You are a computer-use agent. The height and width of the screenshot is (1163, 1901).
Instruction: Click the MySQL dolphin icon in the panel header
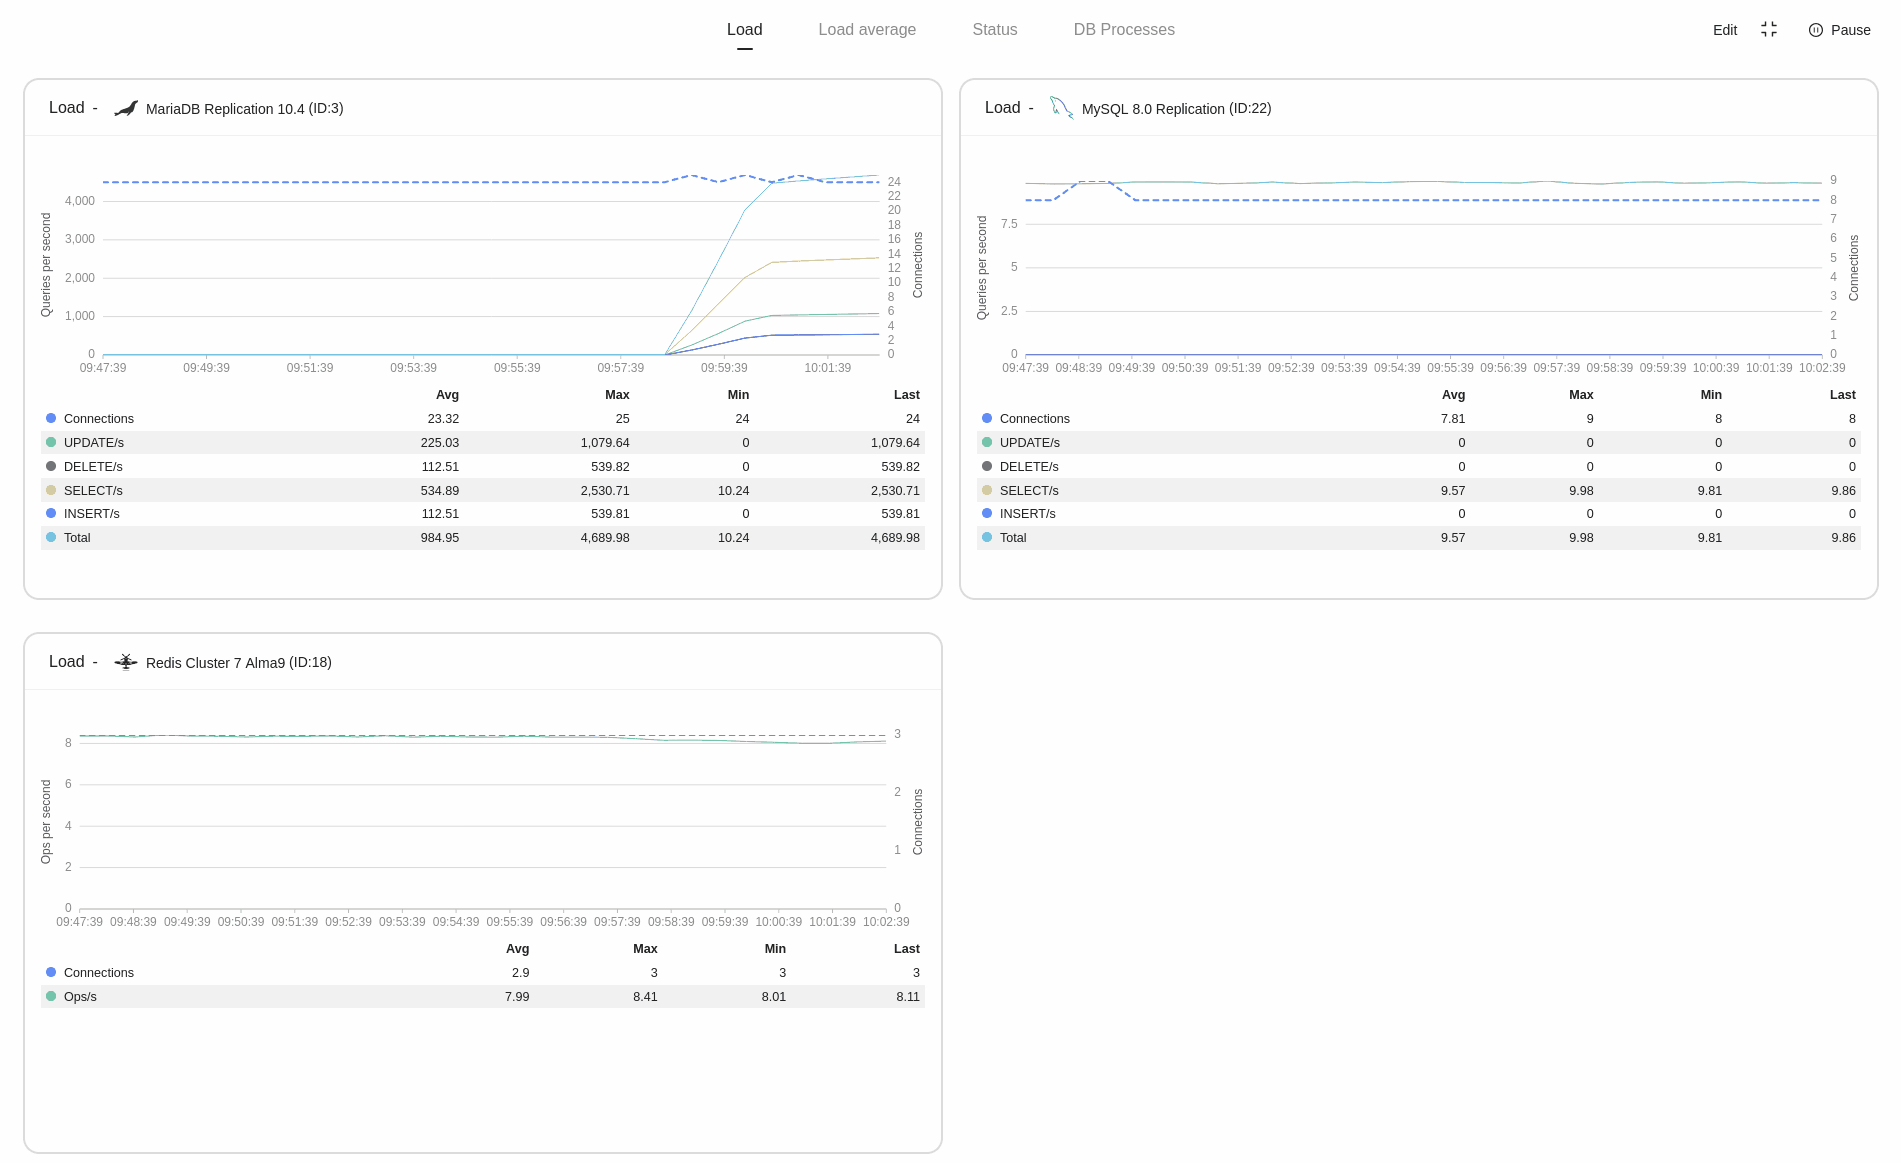tap(1061, 107)
